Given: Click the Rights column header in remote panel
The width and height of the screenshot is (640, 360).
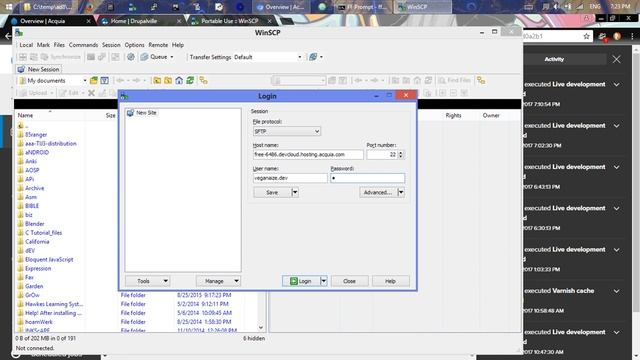Looking at the screenshot, I should [x=453, y=116].
